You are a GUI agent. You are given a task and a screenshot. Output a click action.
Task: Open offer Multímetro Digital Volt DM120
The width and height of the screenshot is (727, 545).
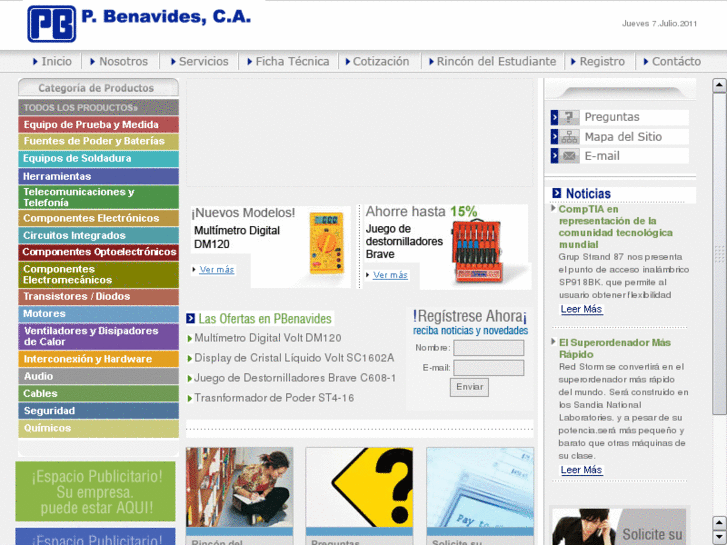point(268,338)
